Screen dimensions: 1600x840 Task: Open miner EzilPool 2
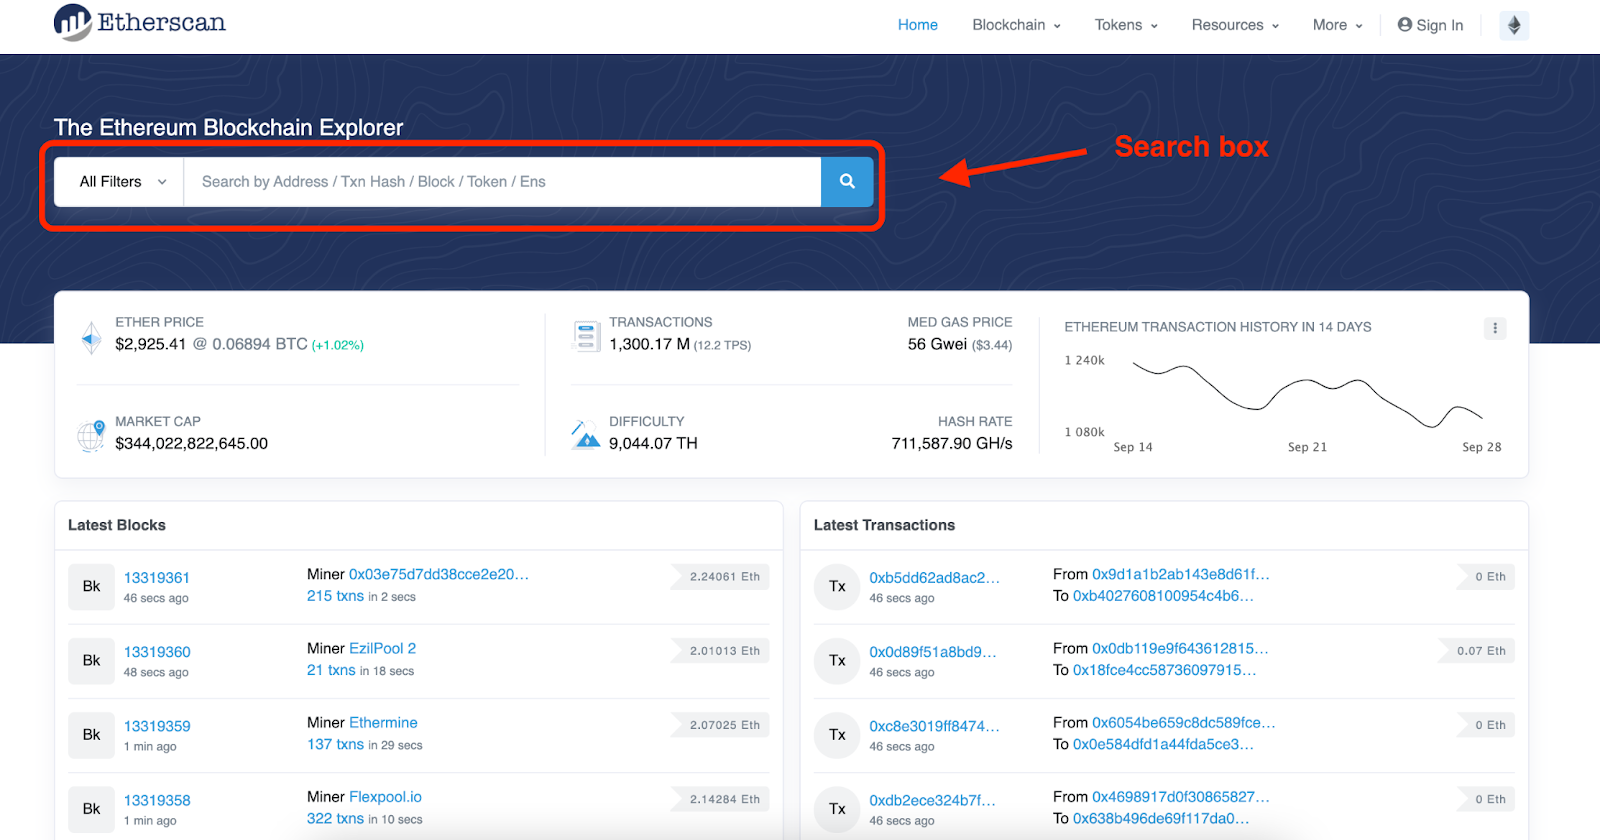point(382,648)
